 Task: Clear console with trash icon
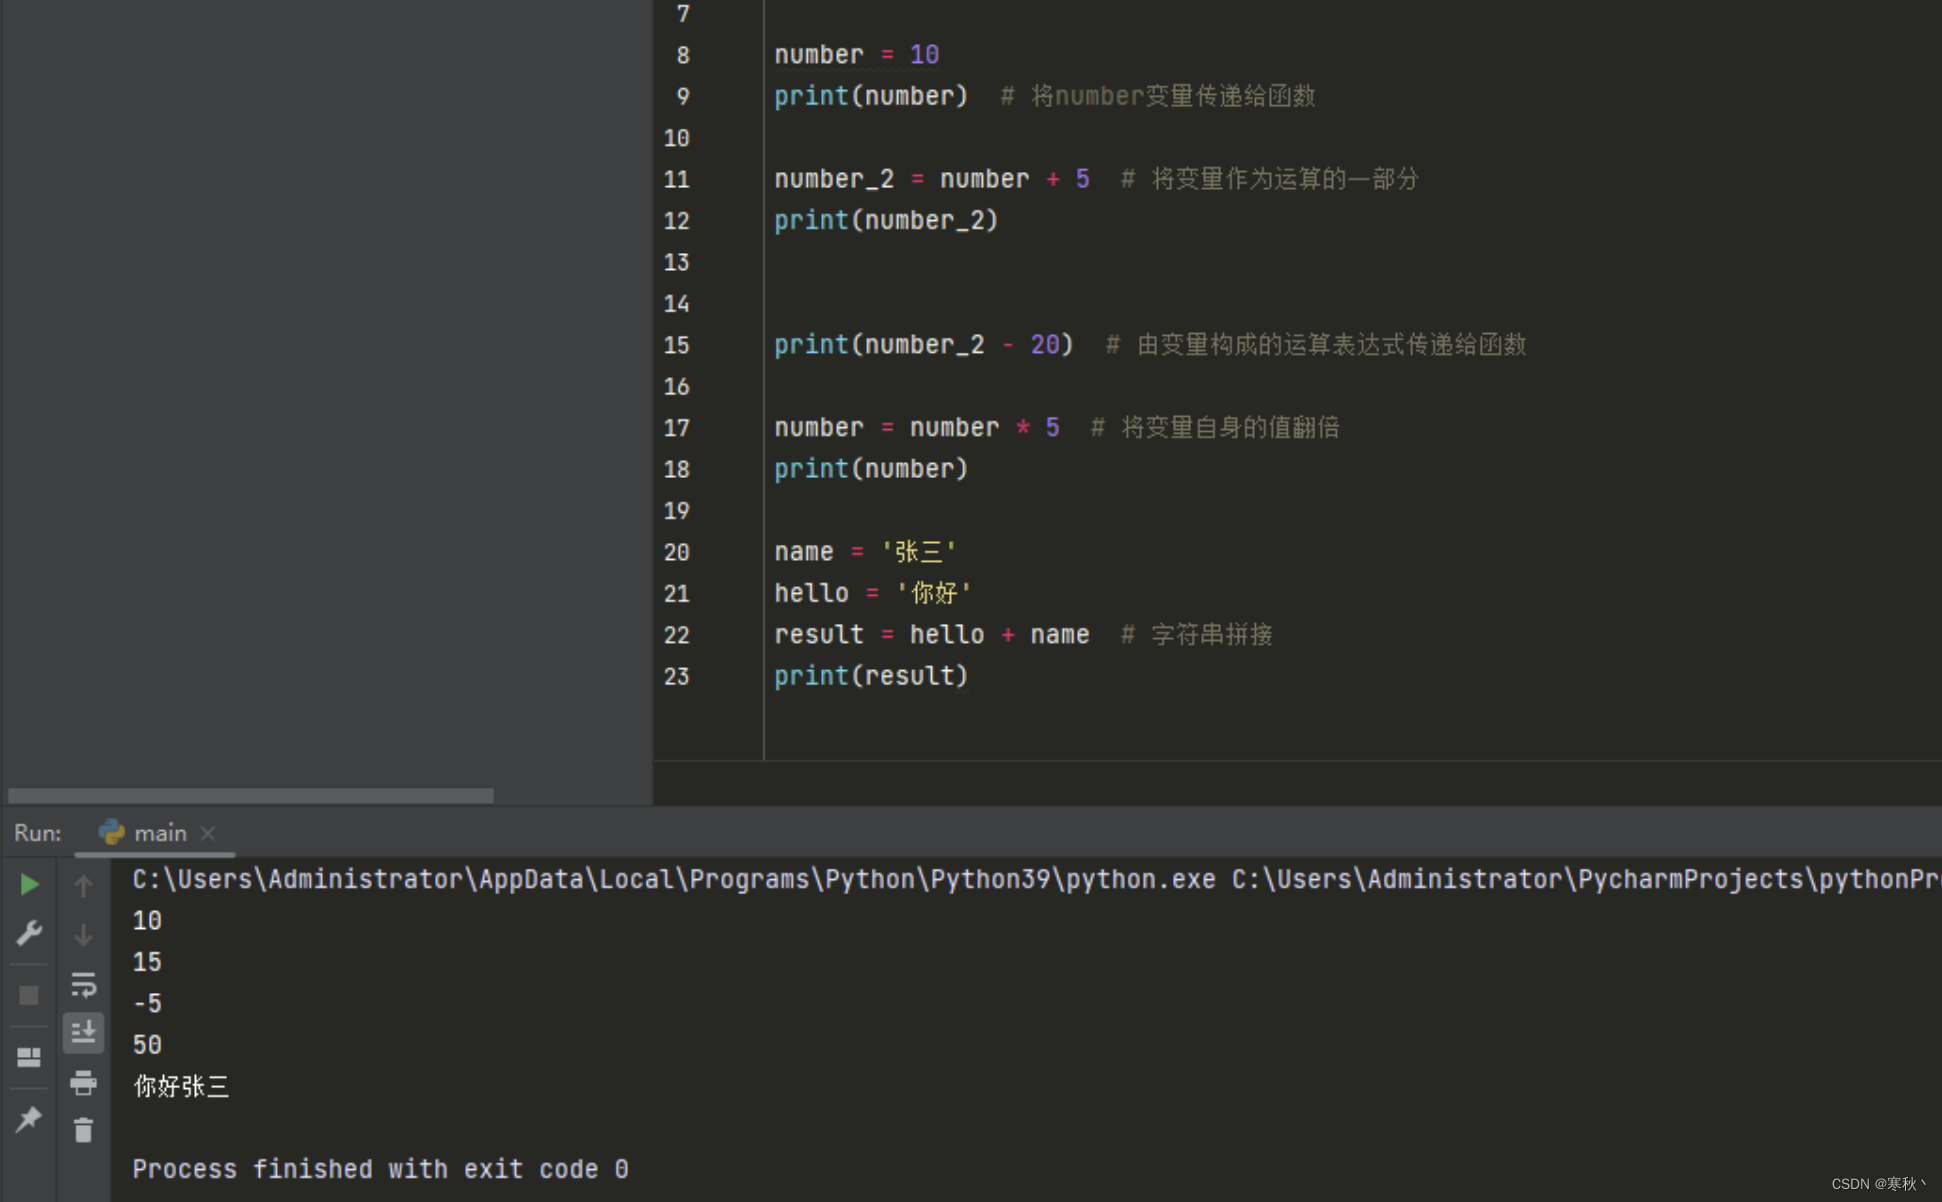(x=83, y=1130)
